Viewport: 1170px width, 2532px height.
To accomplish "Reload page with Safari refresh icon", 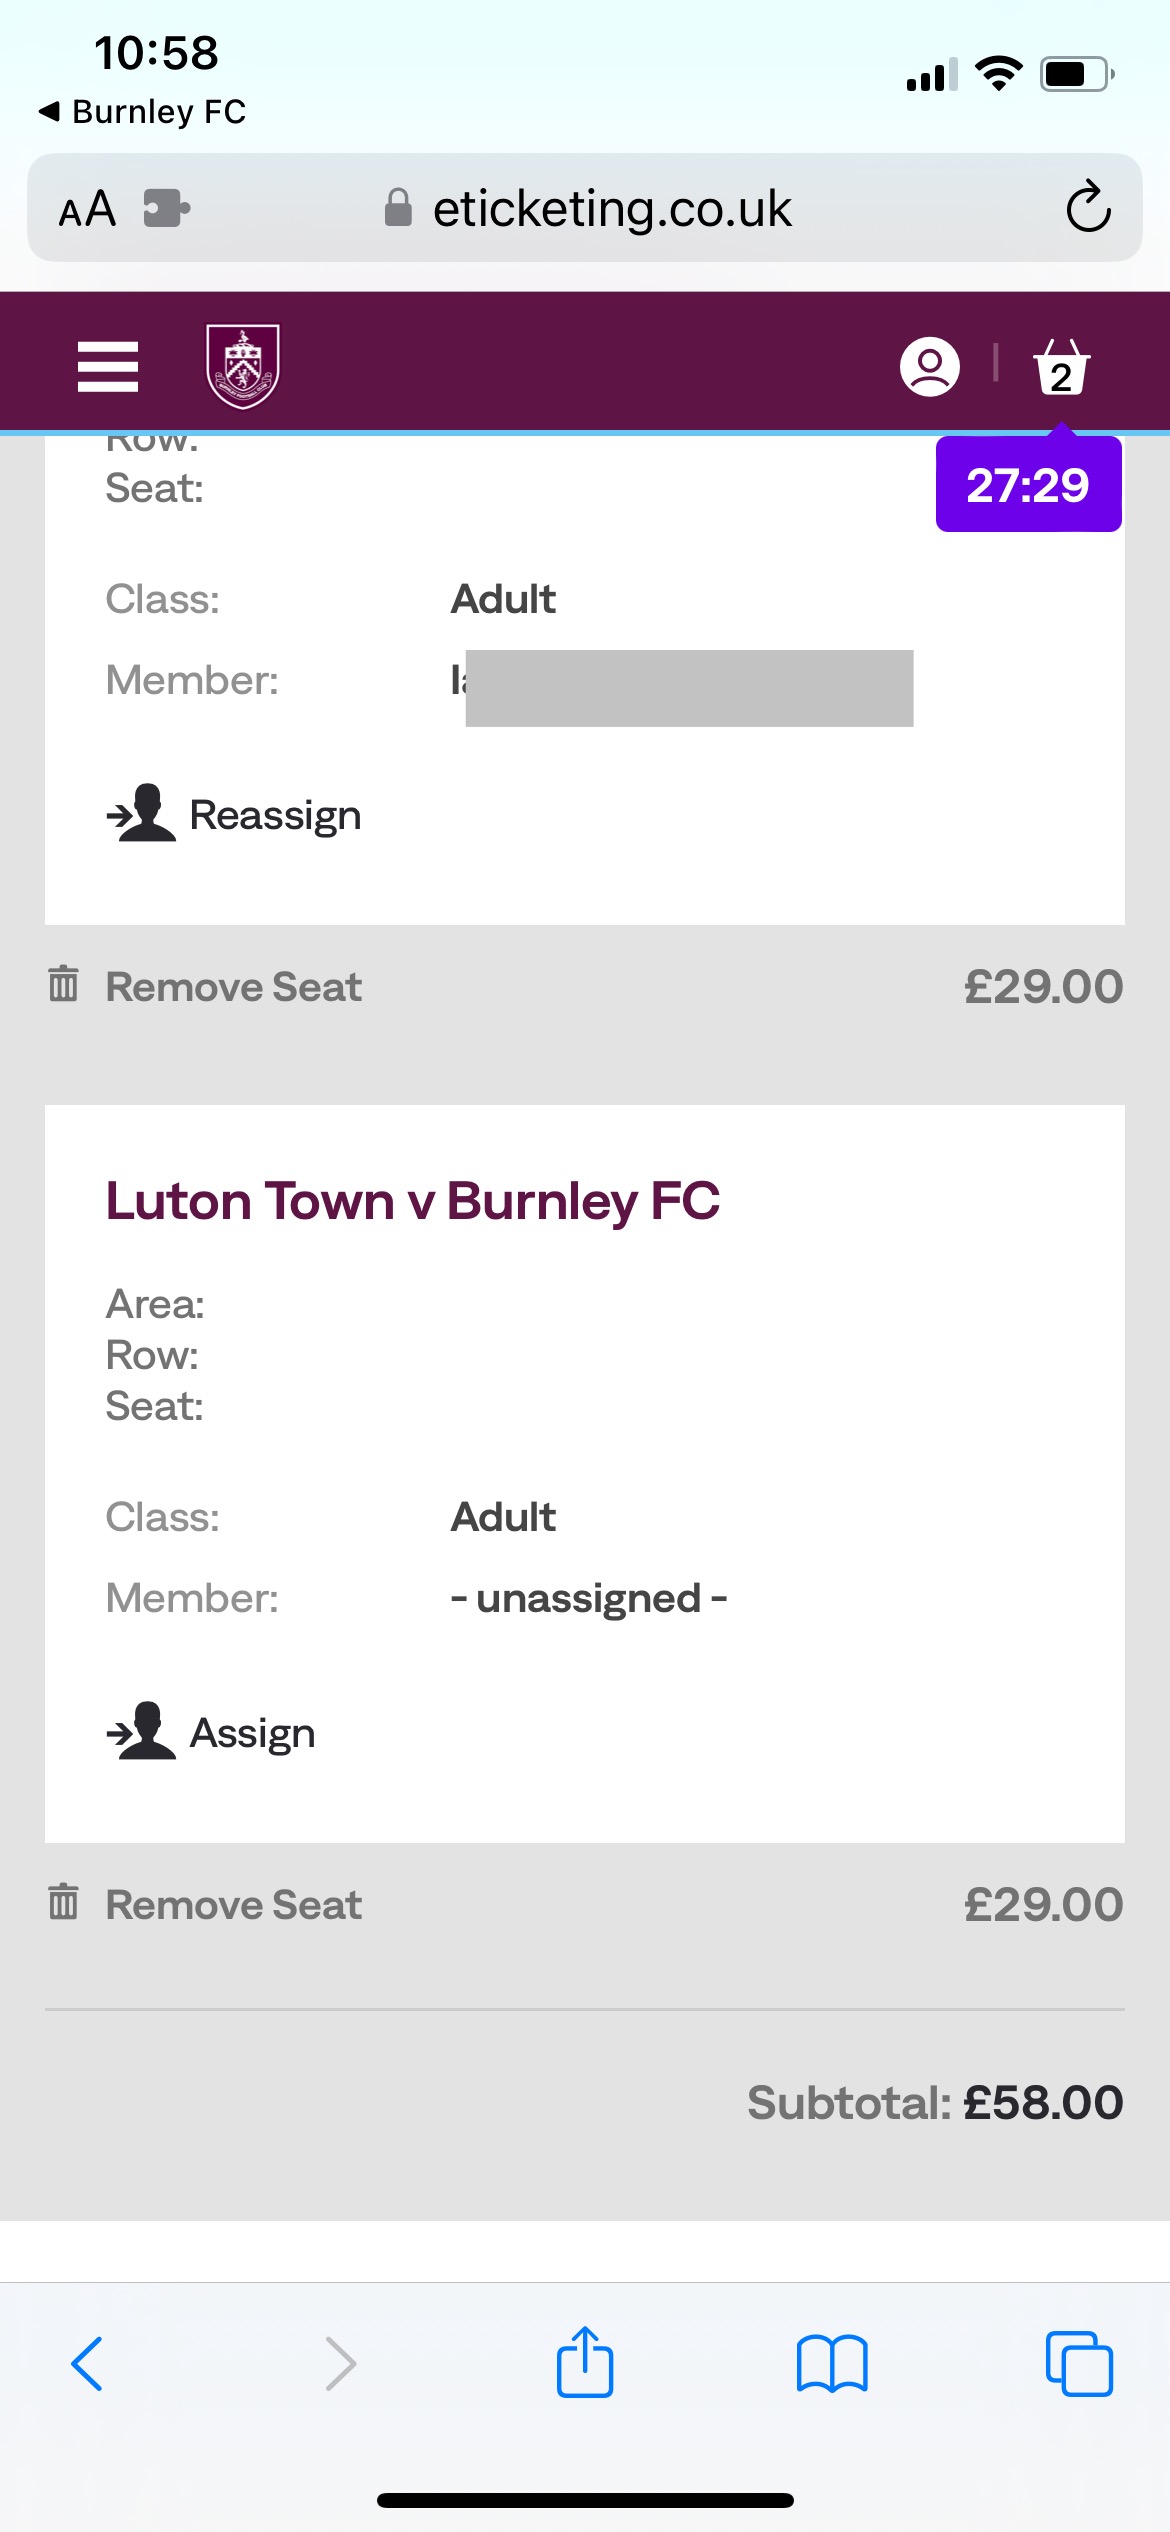I will 1088,208.
